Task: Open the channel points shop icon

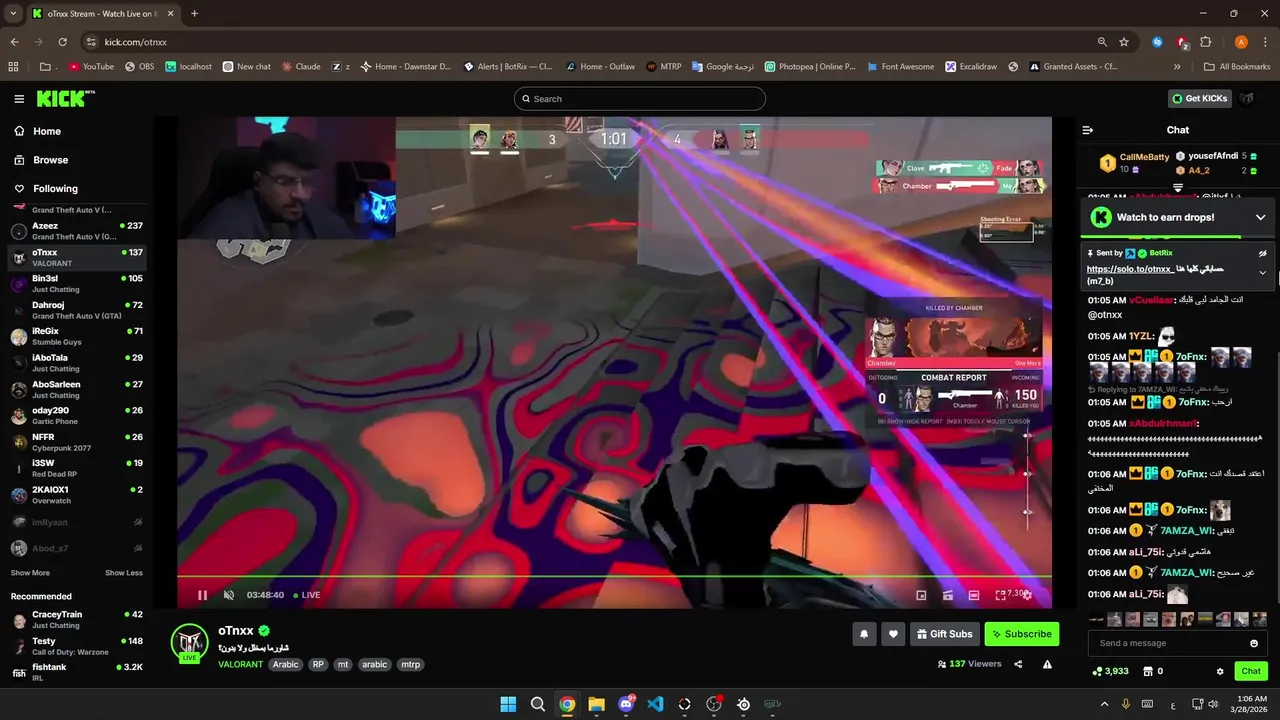Action: (x=1148, y=671)
